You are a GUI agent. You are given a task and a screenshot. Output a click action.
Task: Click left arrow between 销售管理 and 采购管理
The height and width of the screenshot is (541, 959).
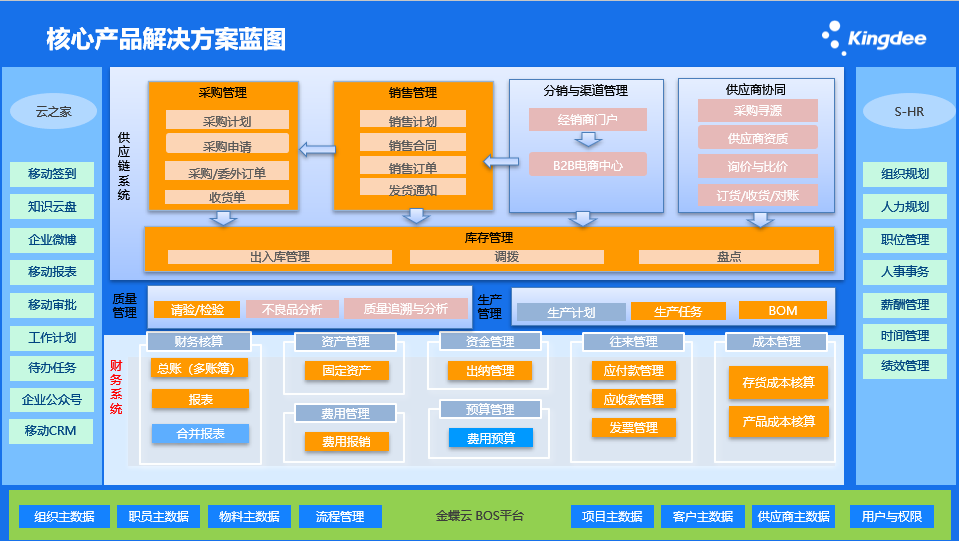318,150
